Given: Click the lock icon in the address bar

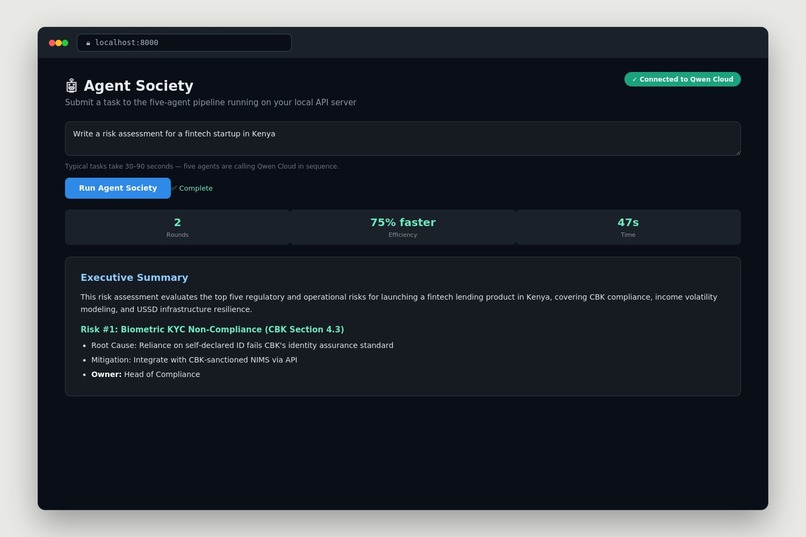Looking at the screenshot, I should point(88,43).
